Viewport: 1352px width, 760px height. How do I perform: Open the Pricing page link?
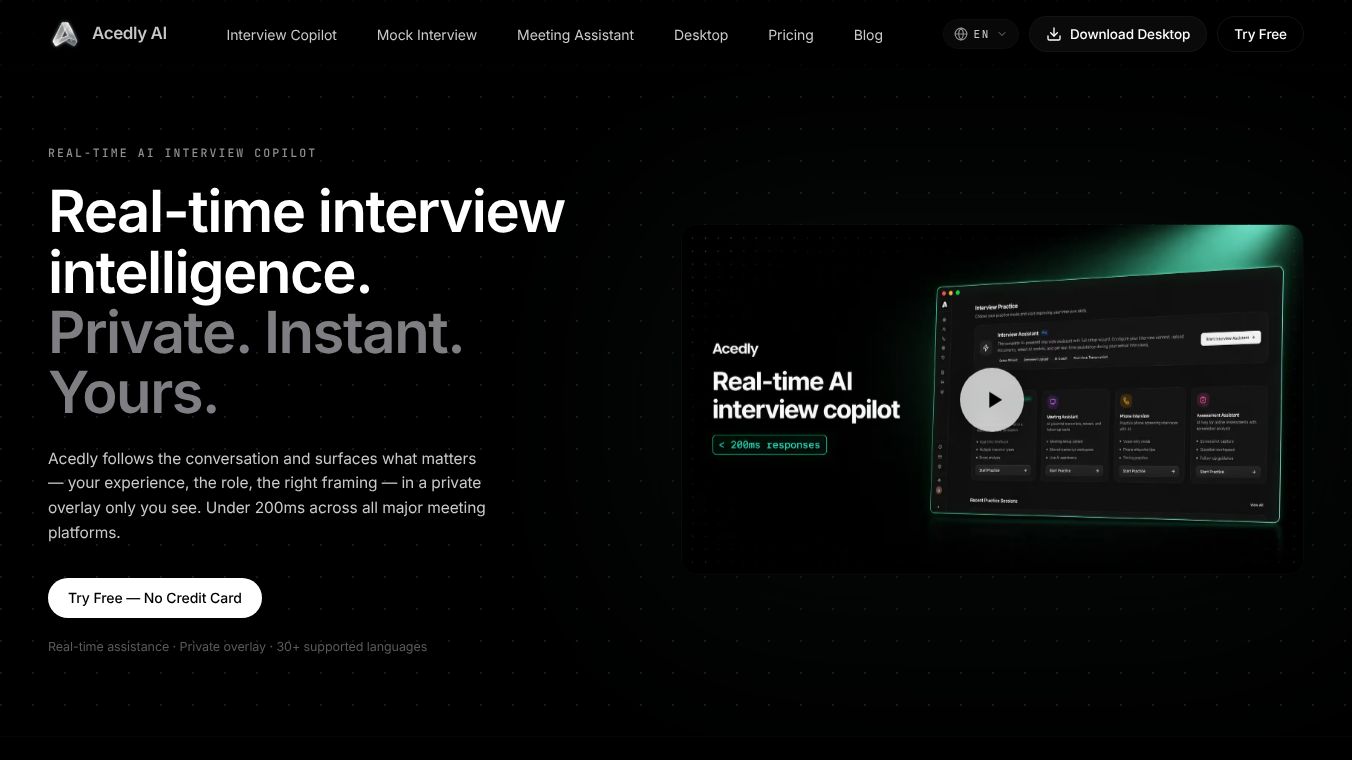pyautogui.click(x=791, y=35)
